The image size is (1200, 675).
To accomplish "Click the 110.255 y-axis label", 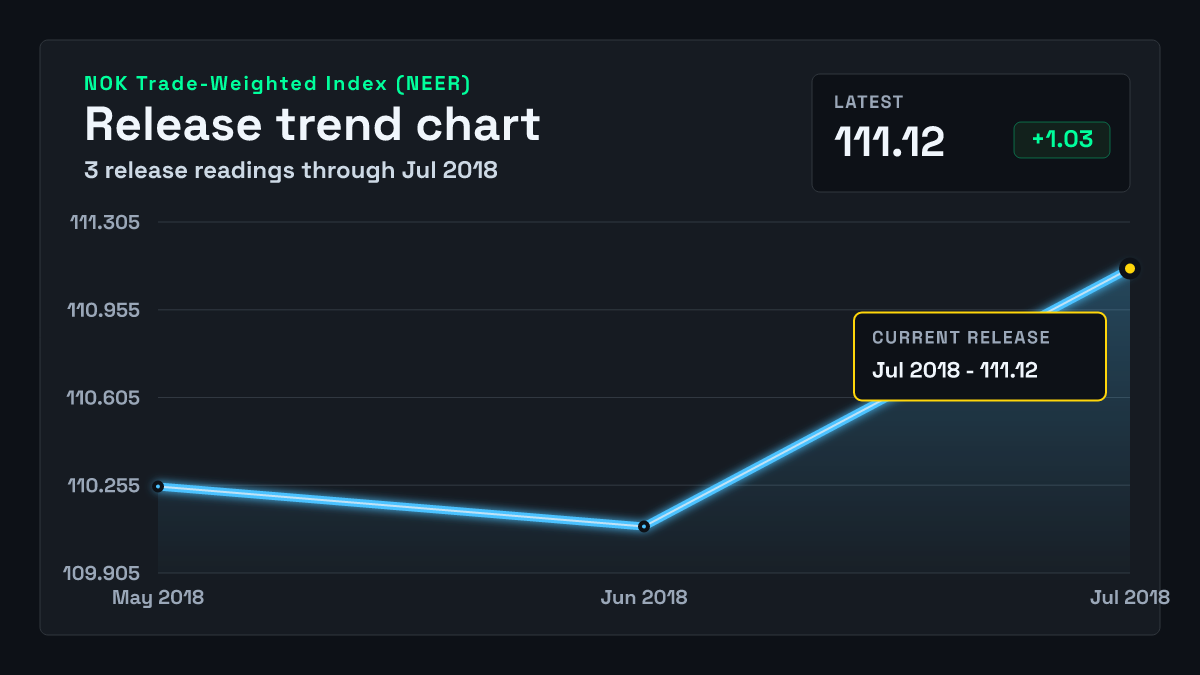I will point(104,486).
